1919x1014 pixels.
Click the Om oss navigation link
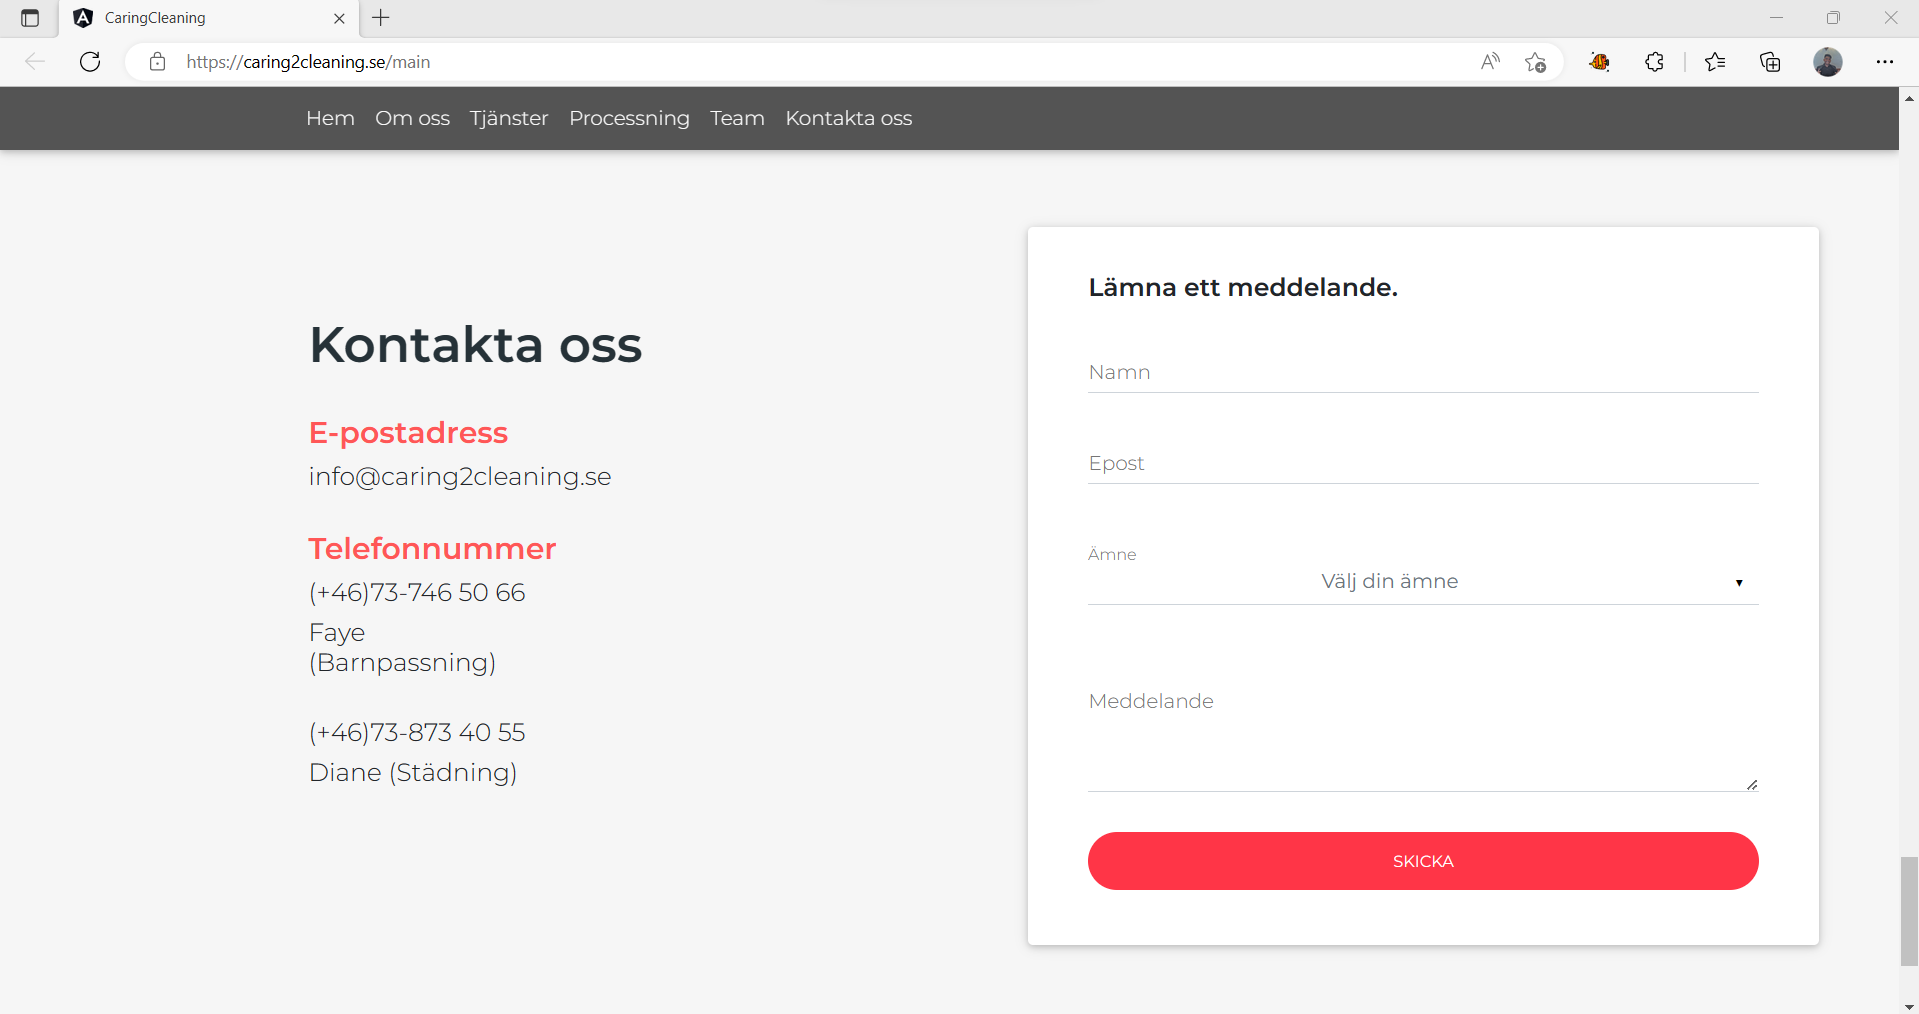tap(412, 118)
